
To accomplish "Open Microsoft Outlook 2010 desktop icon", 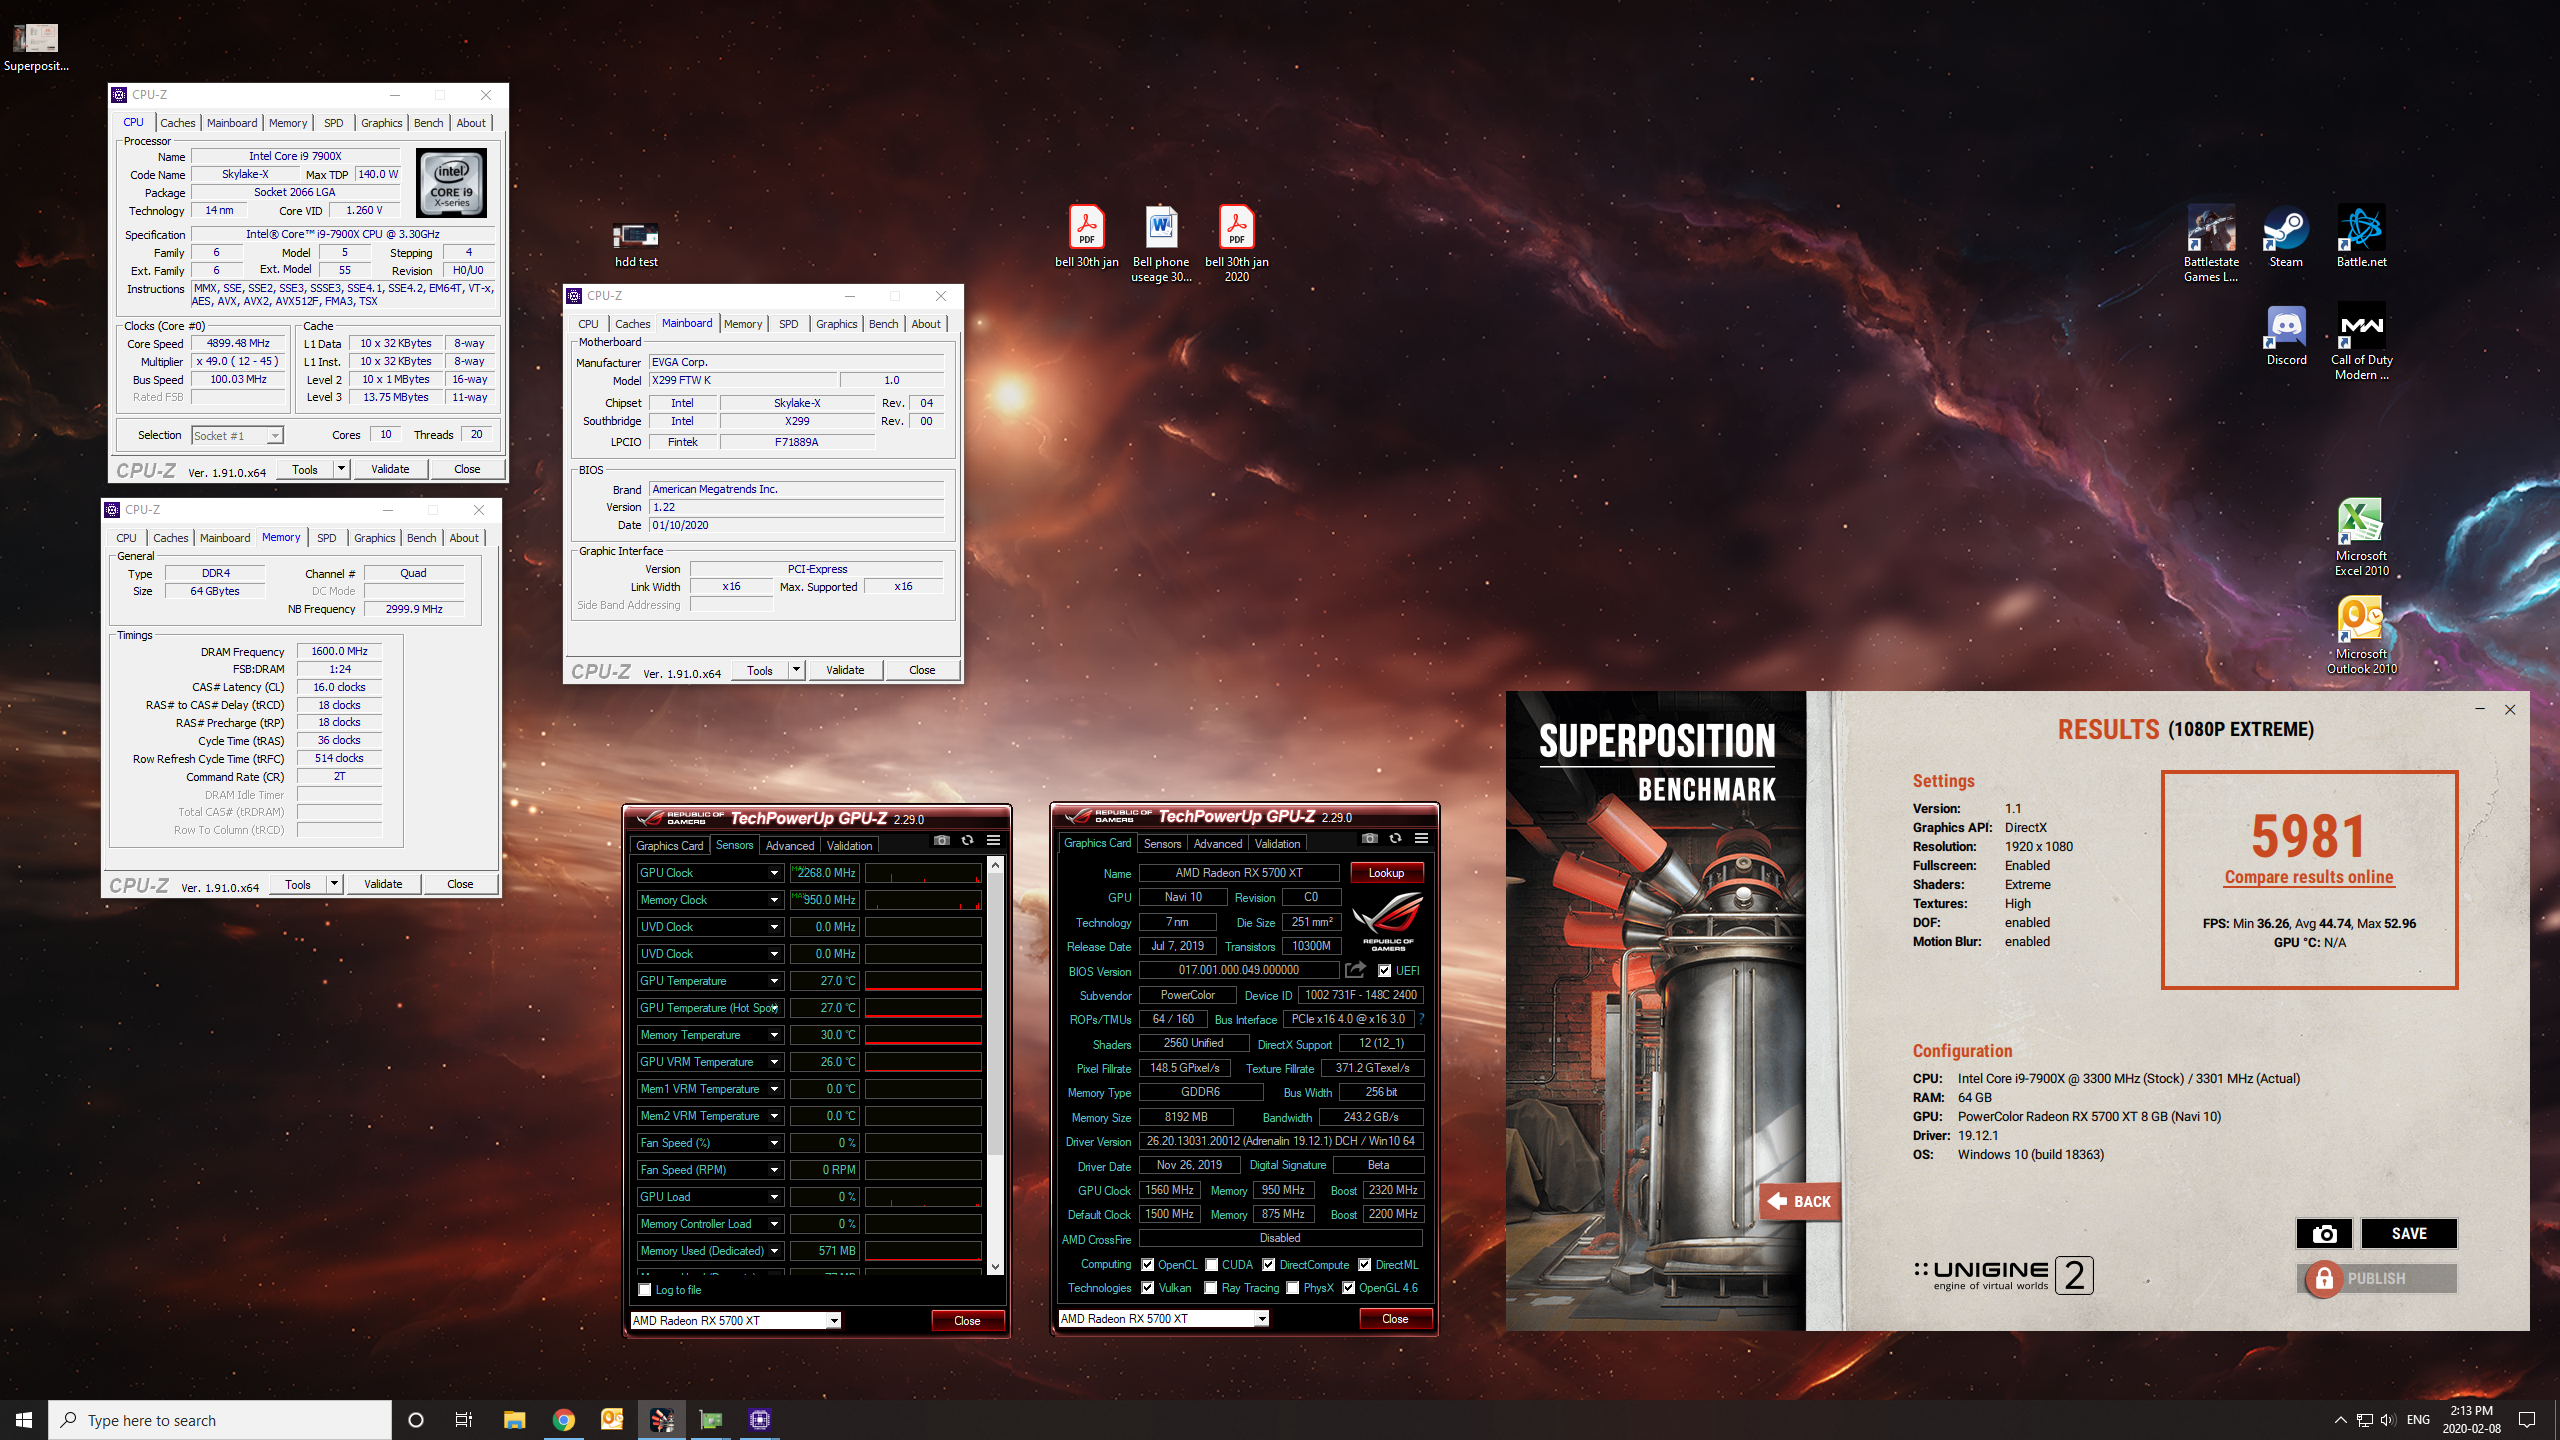I will [2361, 636].
